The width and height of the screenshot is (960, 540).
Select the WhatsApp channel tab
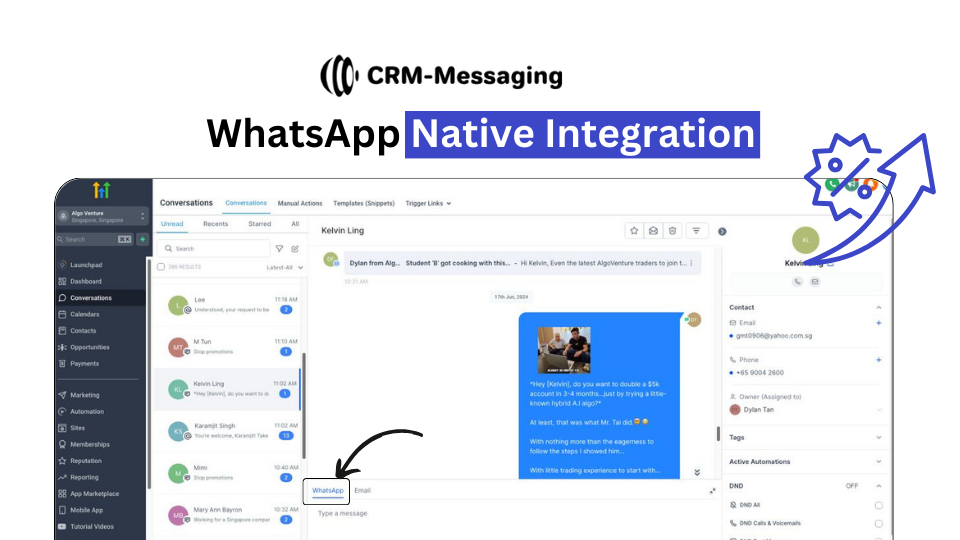[x=328, y=490]
